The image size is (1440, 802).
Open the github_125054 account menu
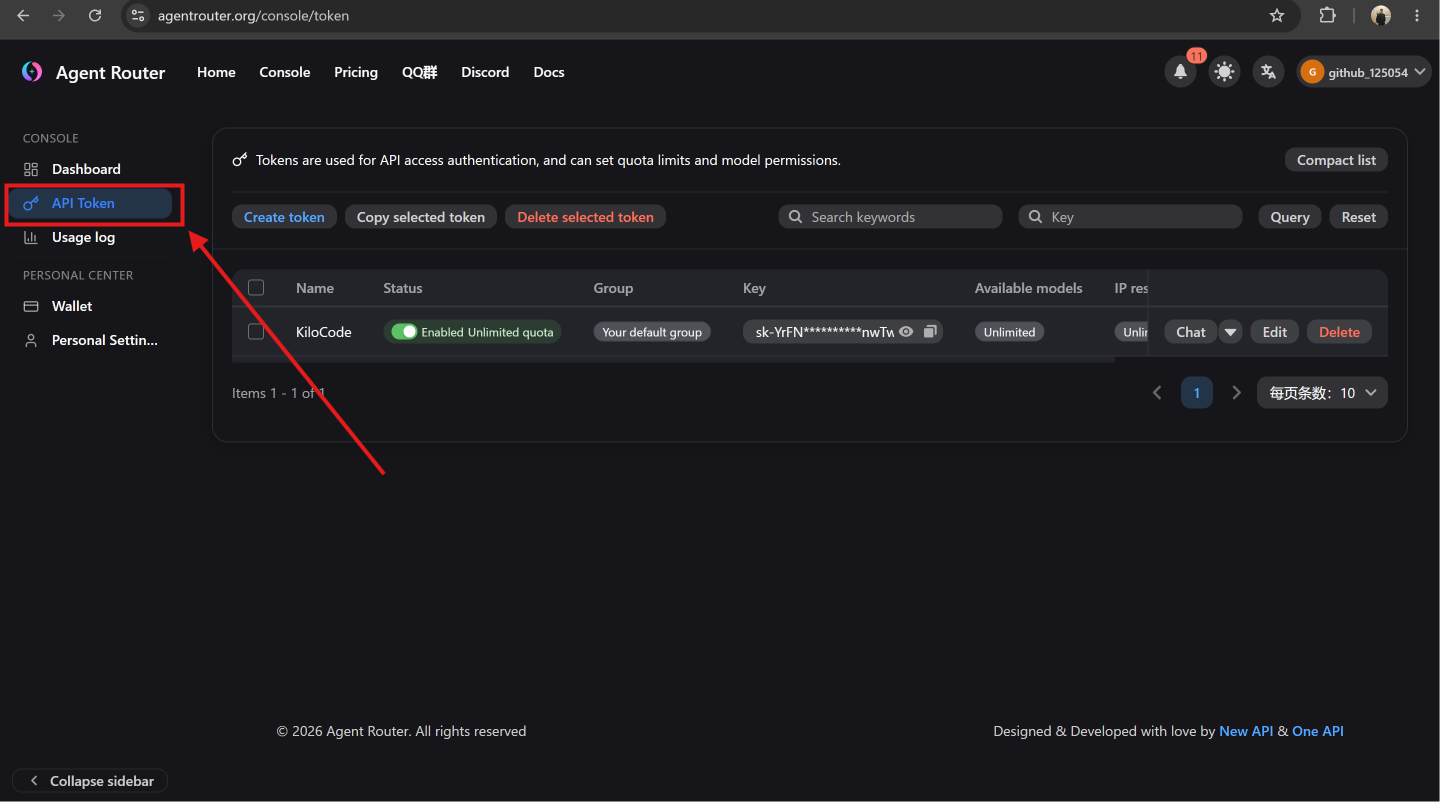1364,72
